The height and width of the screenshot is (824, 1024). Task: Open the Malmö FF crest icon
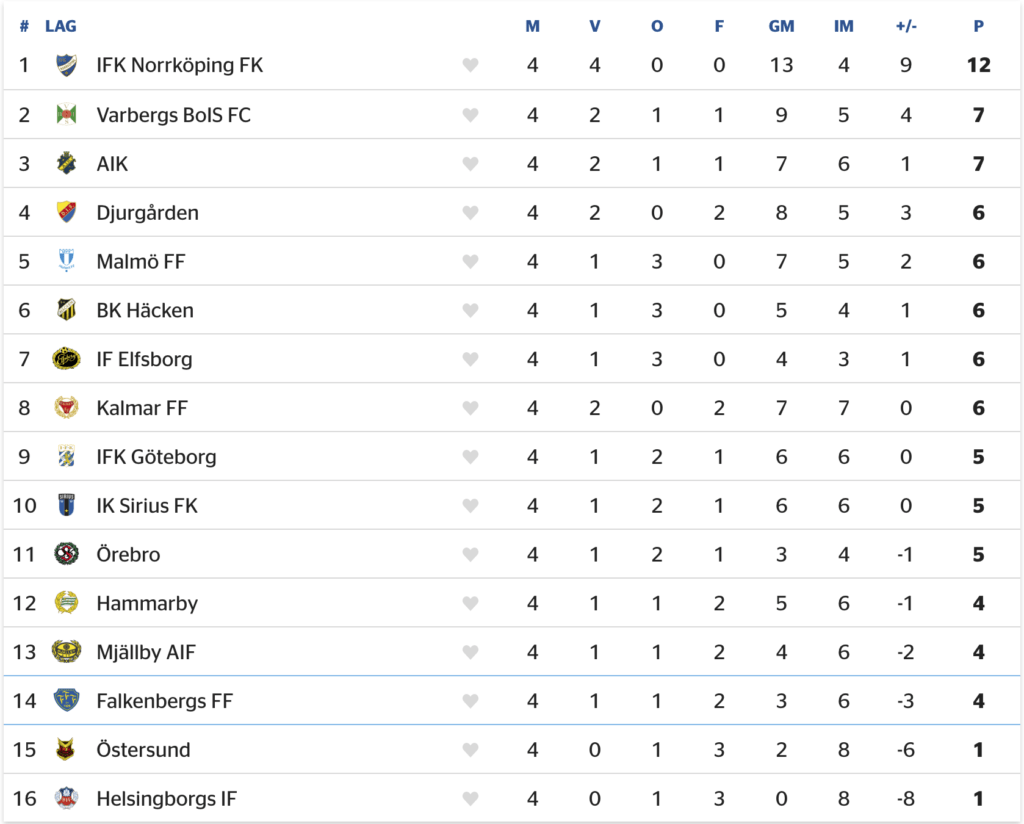(x=66, y=261)
